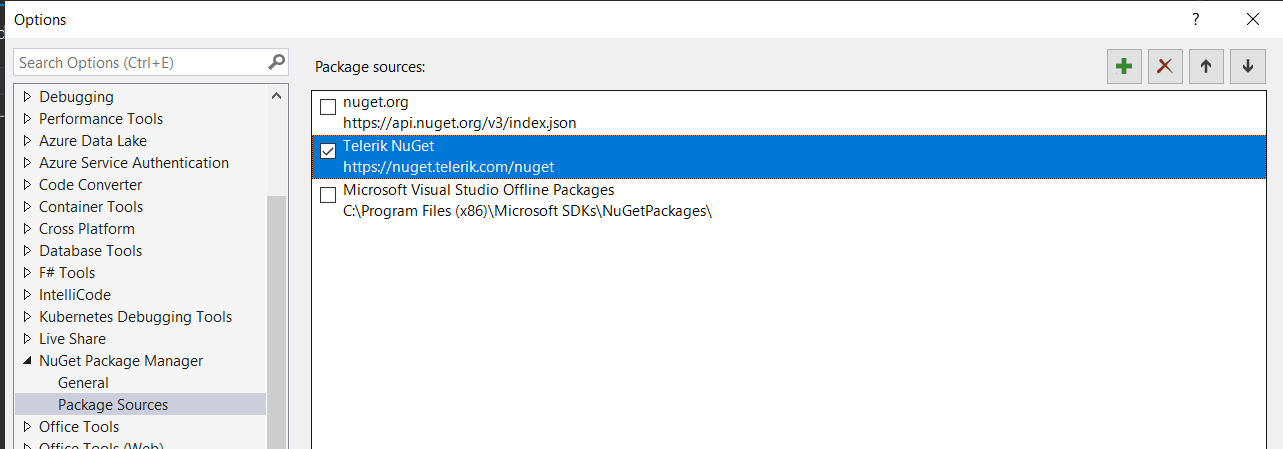
Task: Open the Live Share options category
Action: point(72,339)
